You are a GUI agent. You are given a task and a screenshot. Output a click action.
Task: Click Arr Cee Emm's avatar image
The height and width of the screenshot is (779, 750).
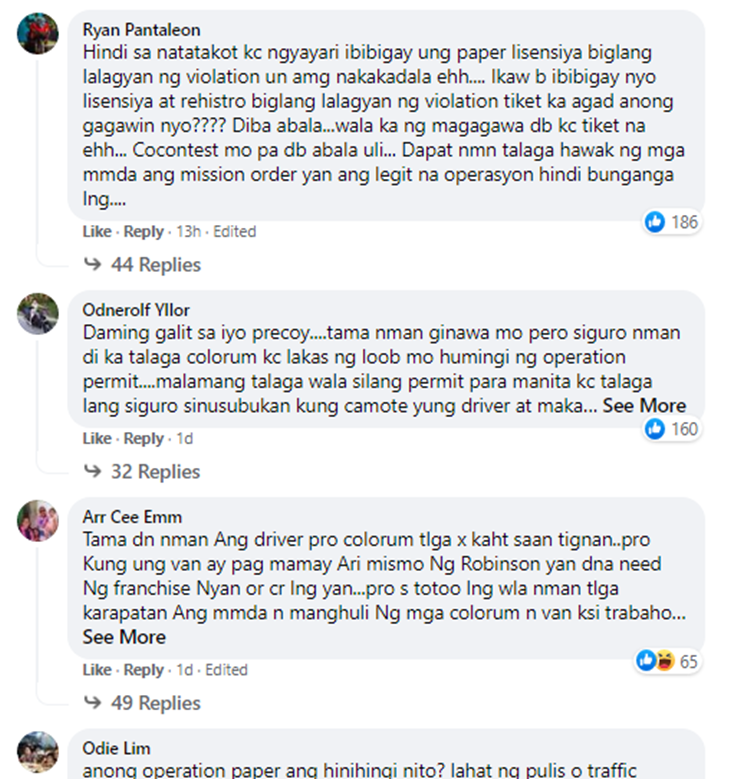38,521
